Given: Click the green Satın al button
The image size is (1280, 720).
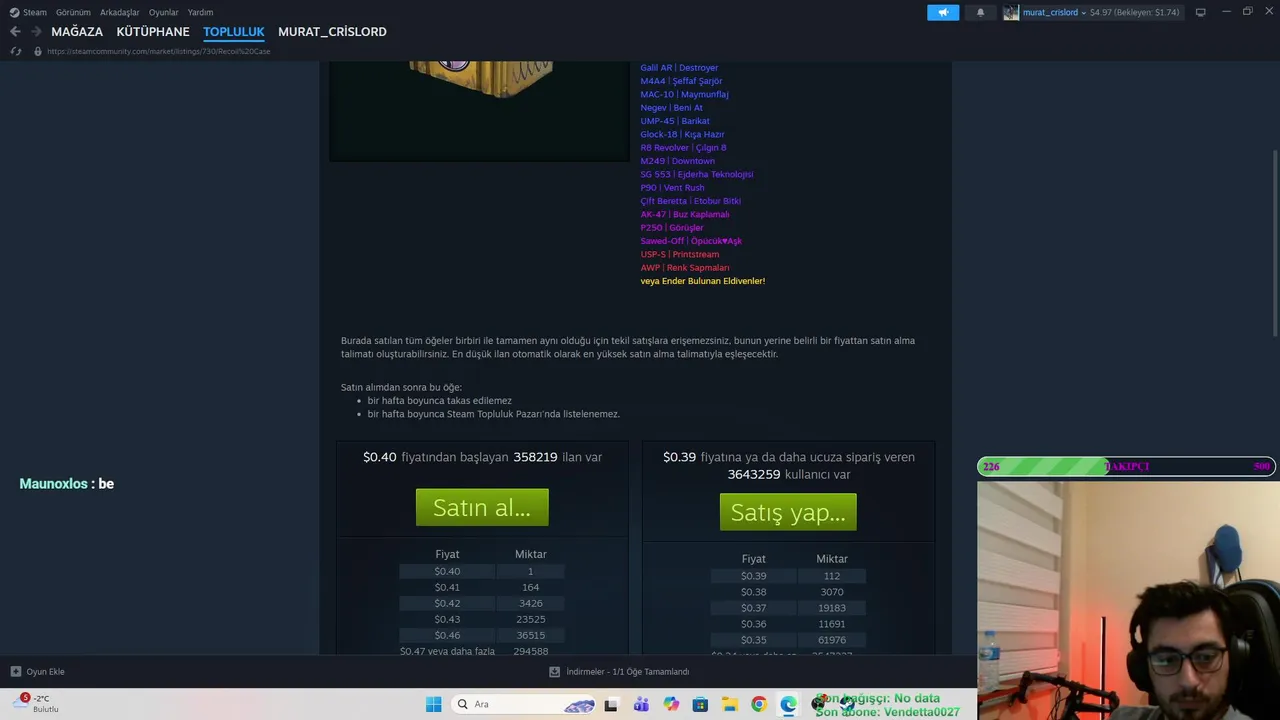Looking at the screenshot, I should coord(482,507).
